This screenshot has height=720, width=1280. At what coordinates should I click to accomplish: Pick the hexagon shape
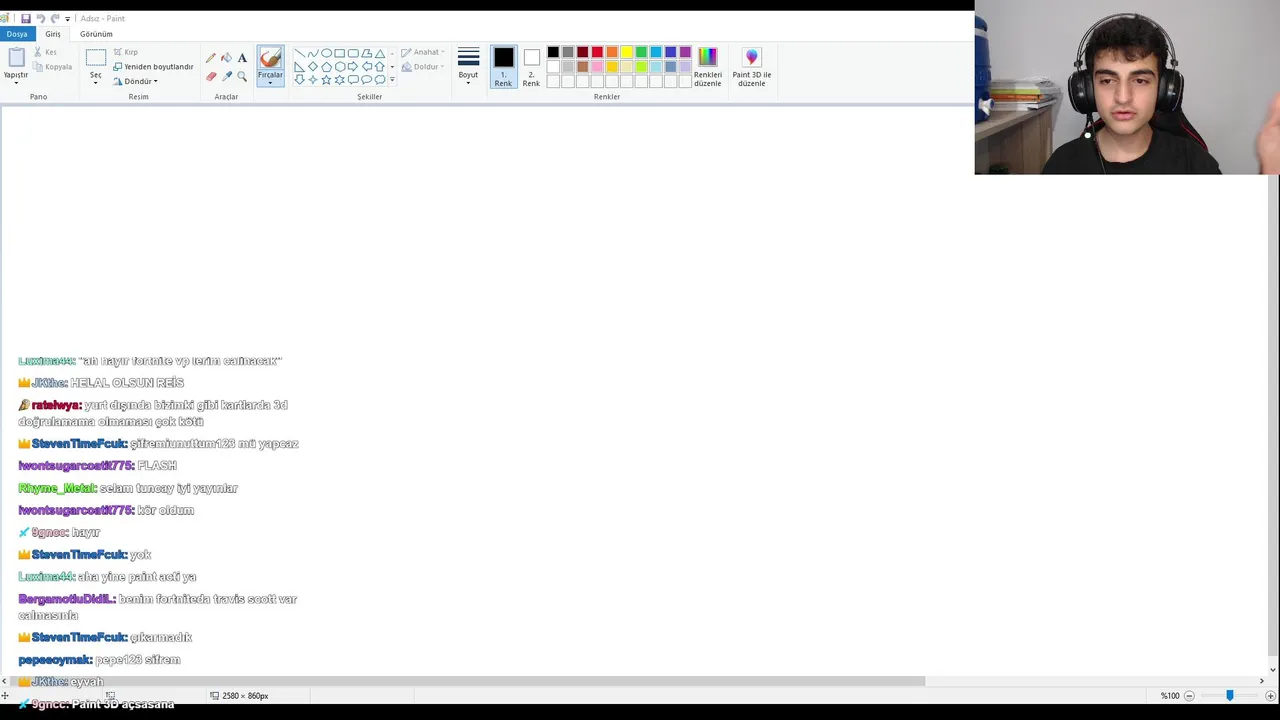(x=340, y=67)
